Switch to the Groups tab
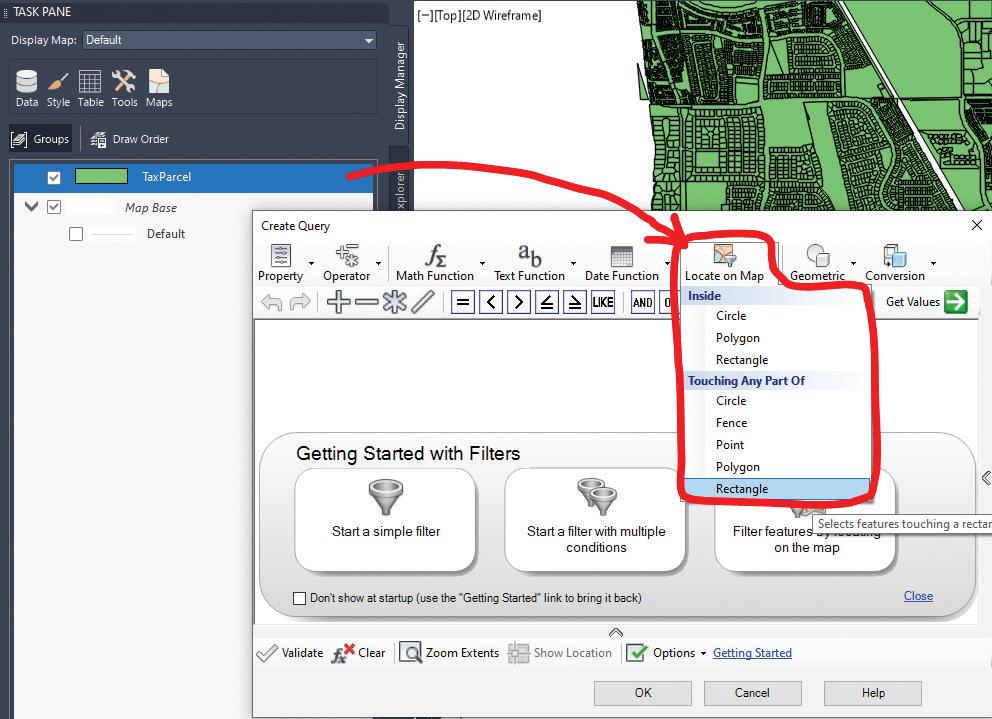992x719 pixels. tap(40, 139)
